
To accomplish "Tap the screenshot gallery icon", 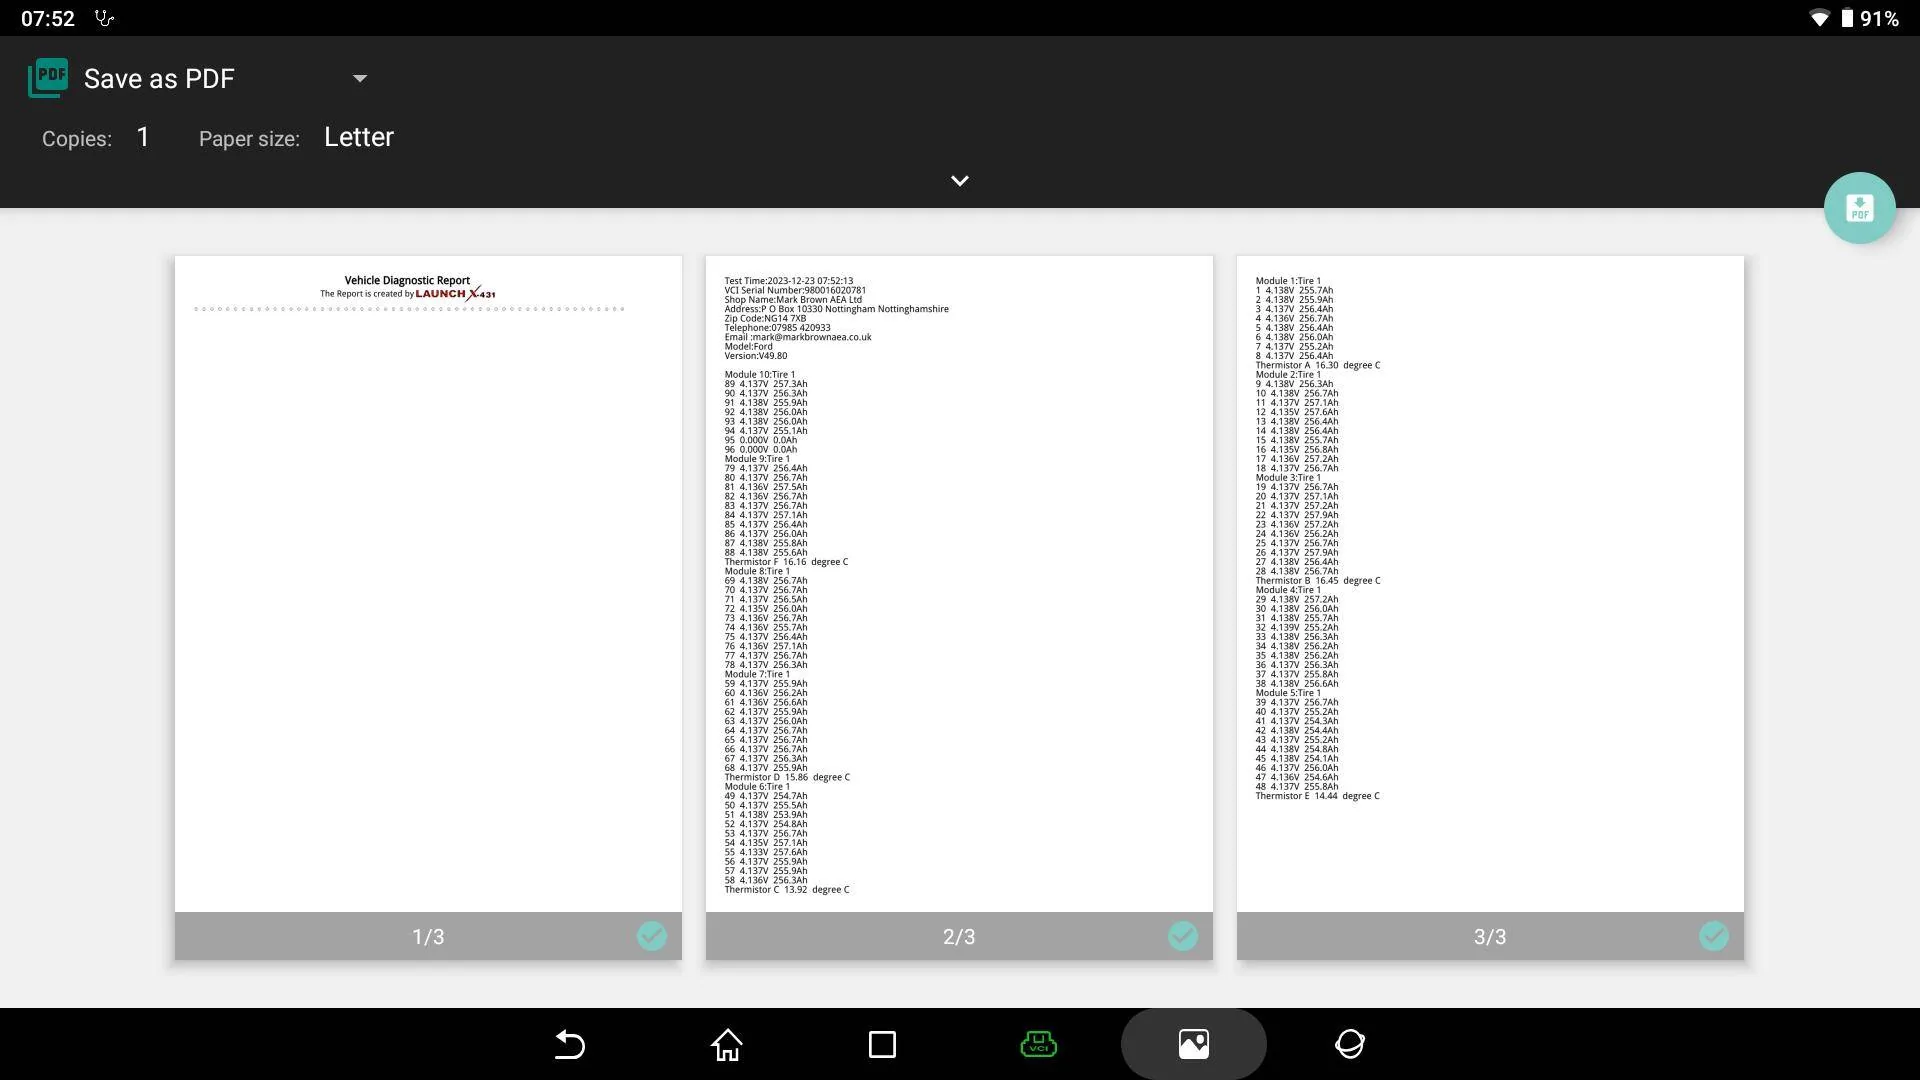I will pos(1194,1044).
